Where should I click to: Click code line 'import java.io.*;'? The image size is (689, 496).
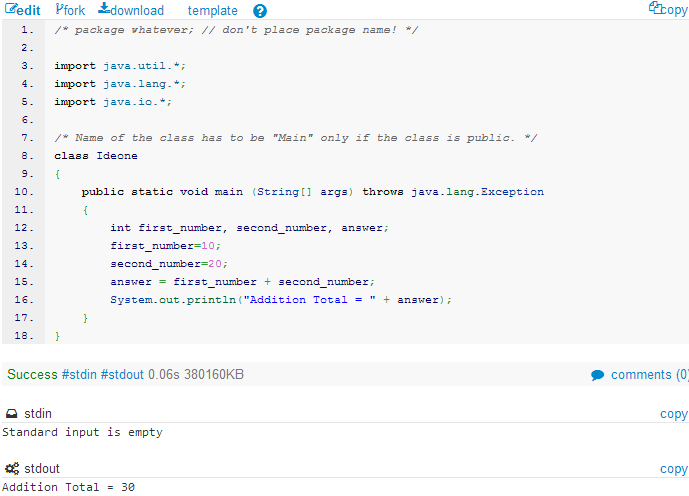click(x=113, y=102)
